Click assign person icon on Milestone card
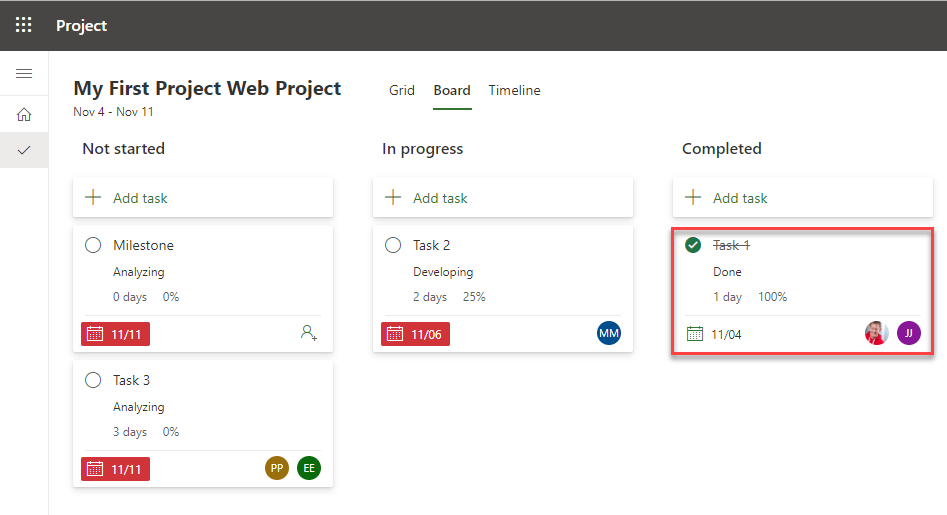Screen dimensions: 947x515 pos(309,333)
